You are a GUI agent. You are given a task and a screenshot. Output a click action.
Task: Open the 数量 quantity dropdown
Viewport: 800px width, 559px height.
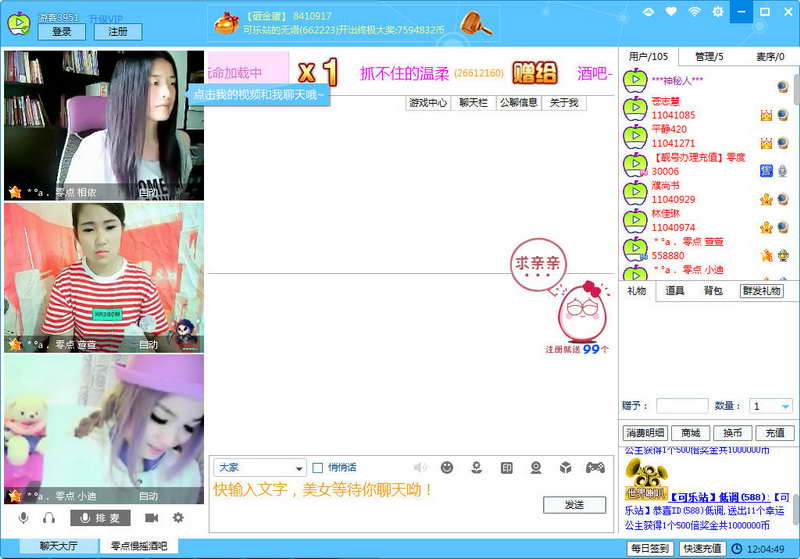[x=771, y=406]
